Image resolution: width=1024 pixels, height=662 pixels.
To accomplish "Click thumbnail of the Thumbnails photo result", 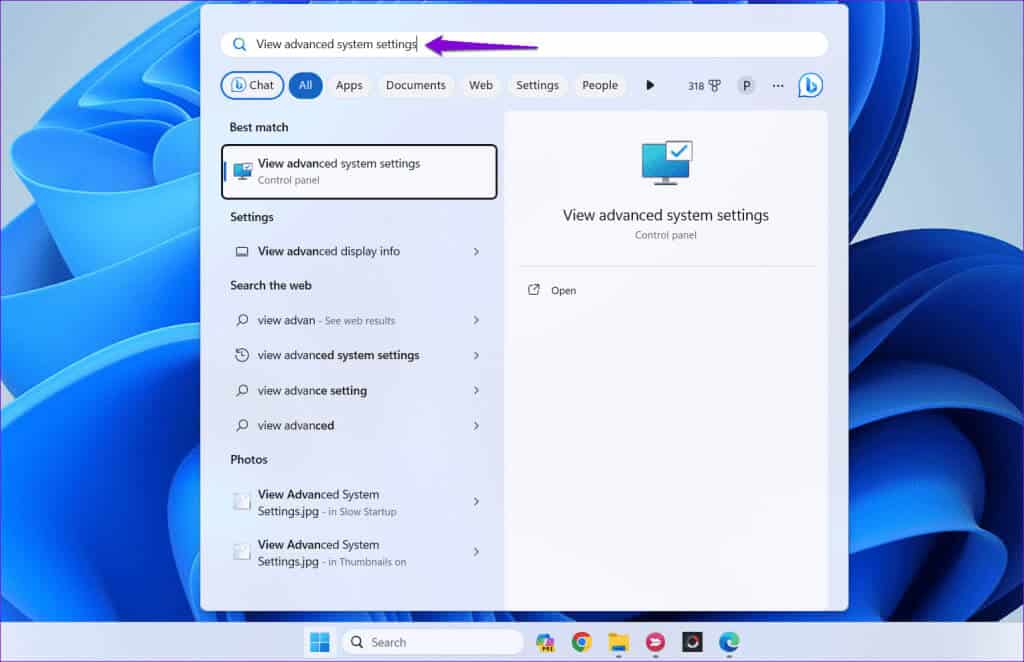I will pyautogui.click(x=242, y=552).
